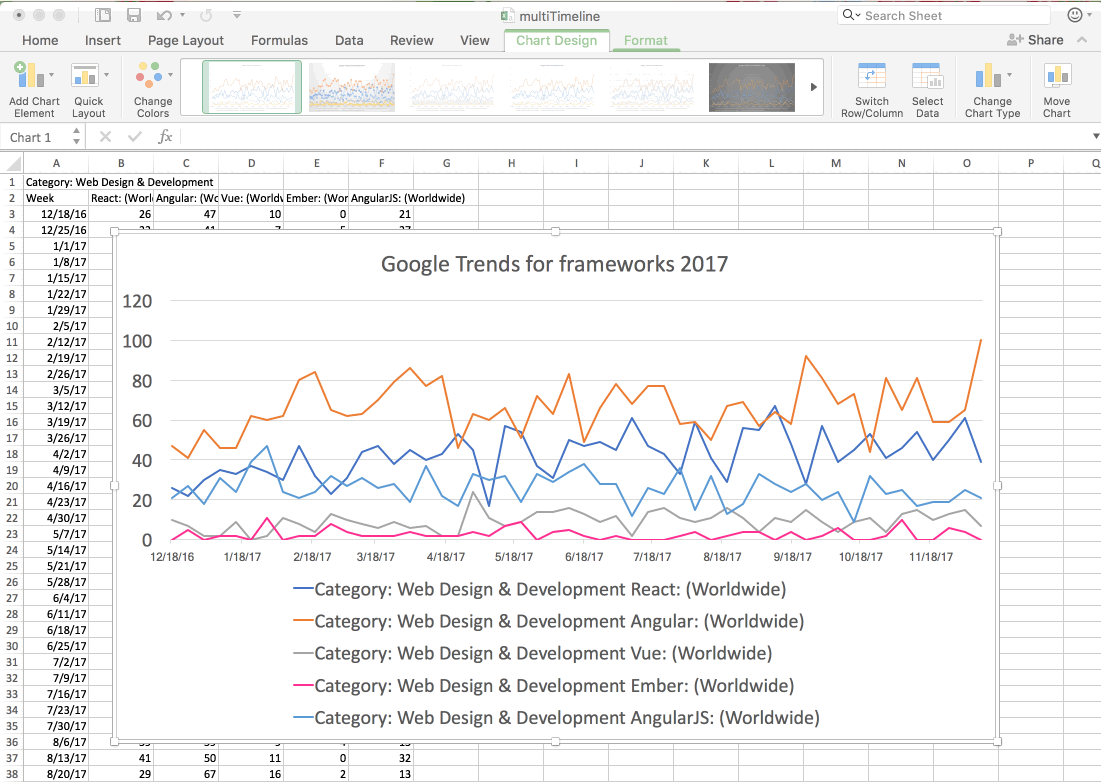Expand the undo history dropdown arrow
Viewport: 1101px width, 782px height.
(x=183, y=15)
